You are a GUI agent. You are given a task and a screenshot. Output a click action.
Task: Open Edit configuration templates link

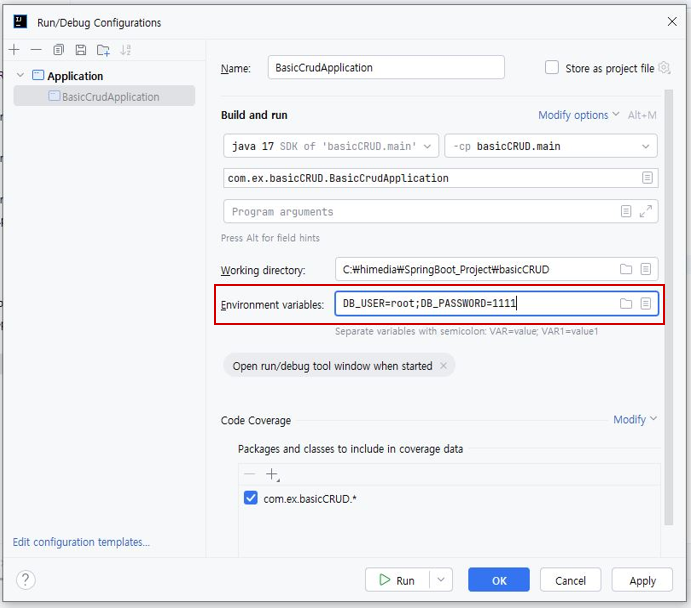pyautogui.click(x=81, y=544)
